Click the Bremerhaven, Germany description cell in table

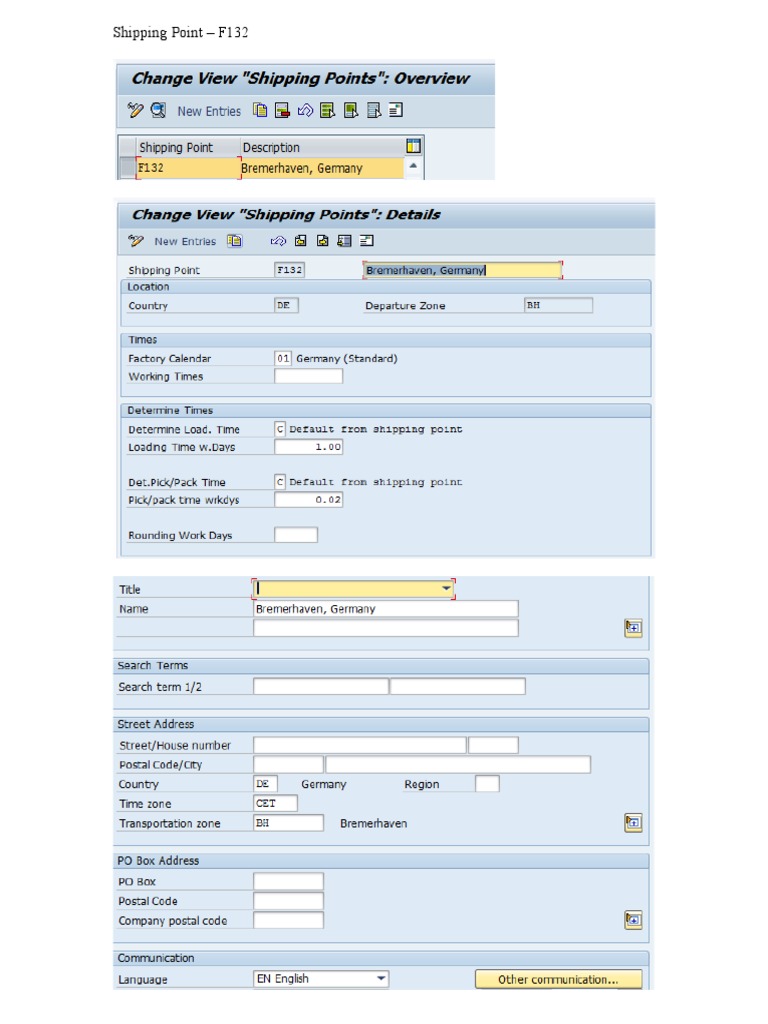(322, 168)
